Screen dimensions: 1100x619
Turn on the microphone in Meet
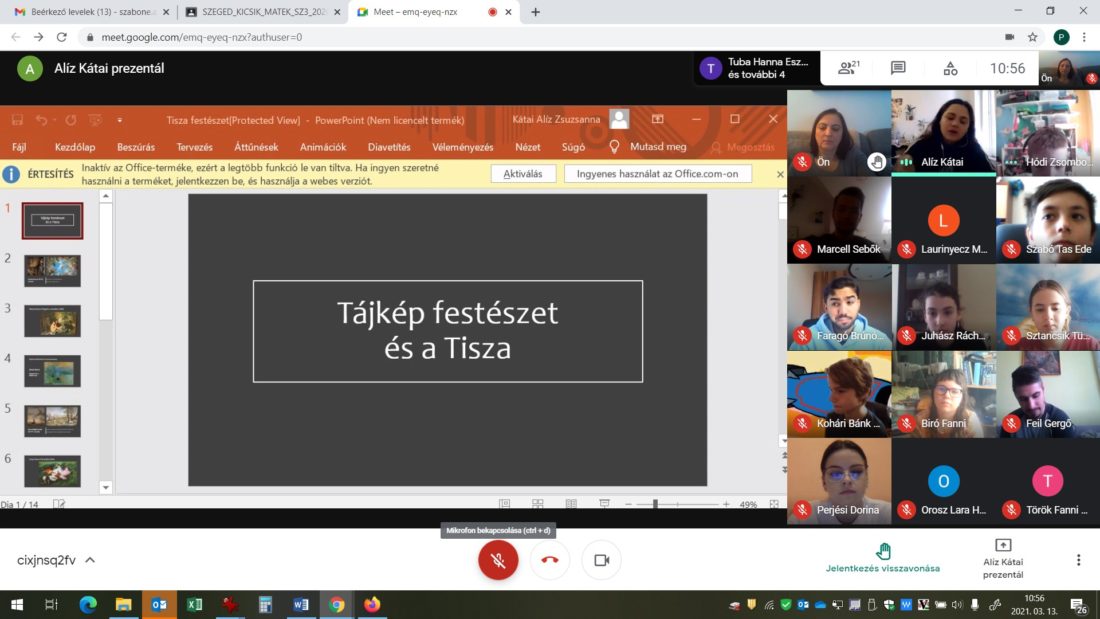[x=498, y=560]
